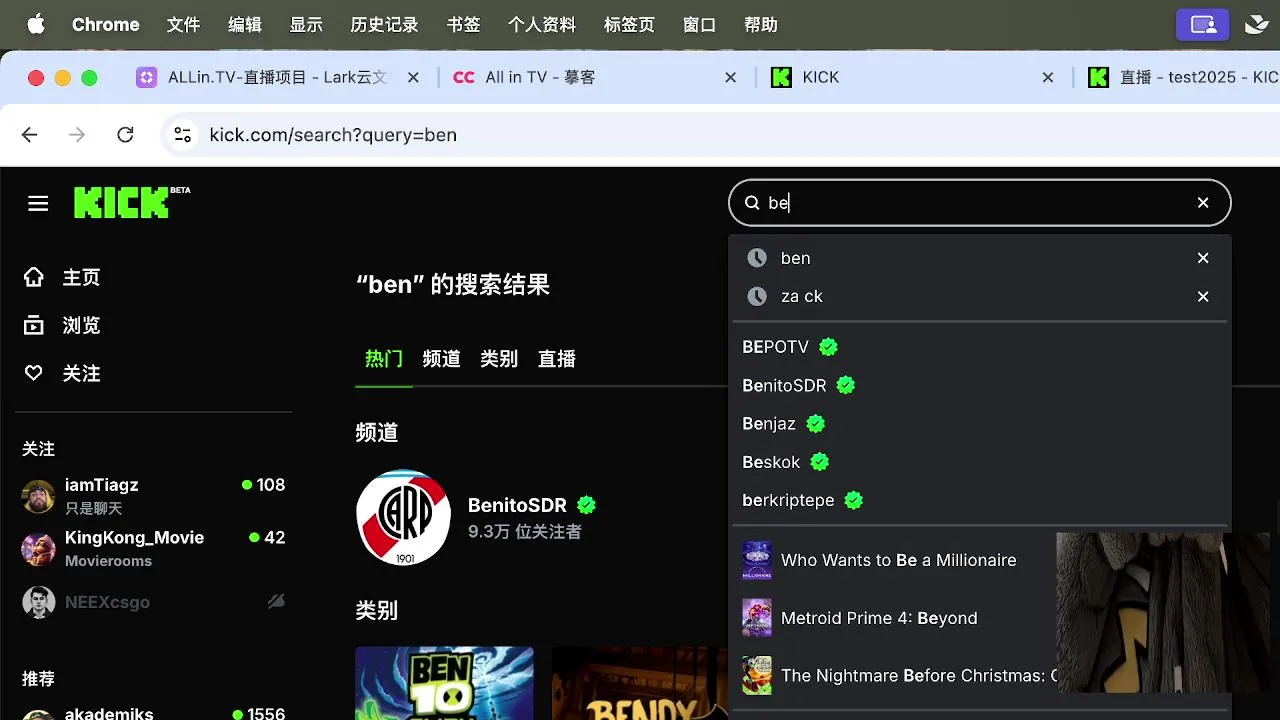Close the KICK tab
This screenshot has height=720, width=1280.
coord(1047,77)
